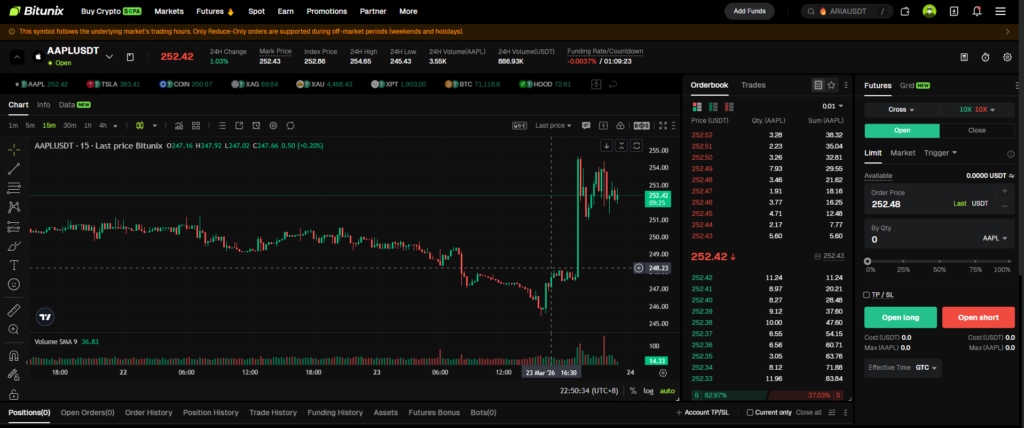
Task: Select the brush drawing tool
Action: pos(14,246)
